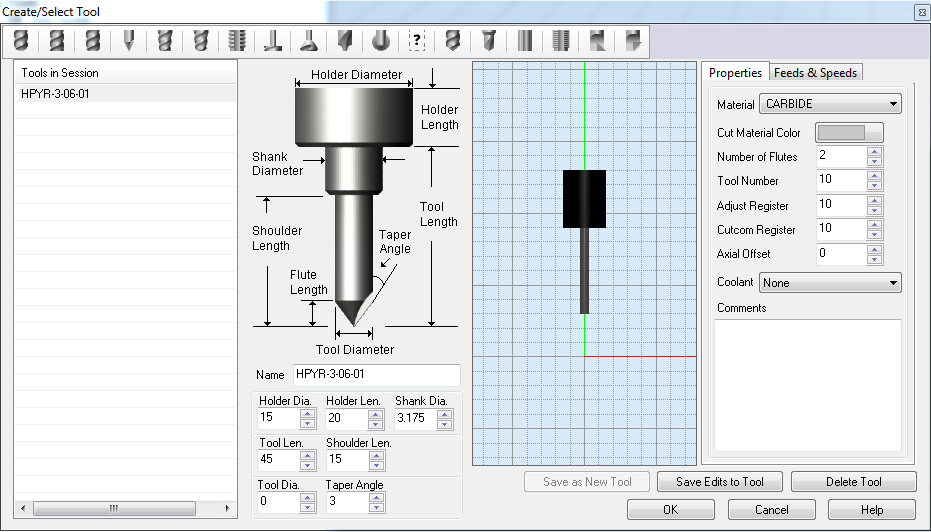Choose the rounded U-shaped tool icon

pyautogui.click(x=380, y=41)
